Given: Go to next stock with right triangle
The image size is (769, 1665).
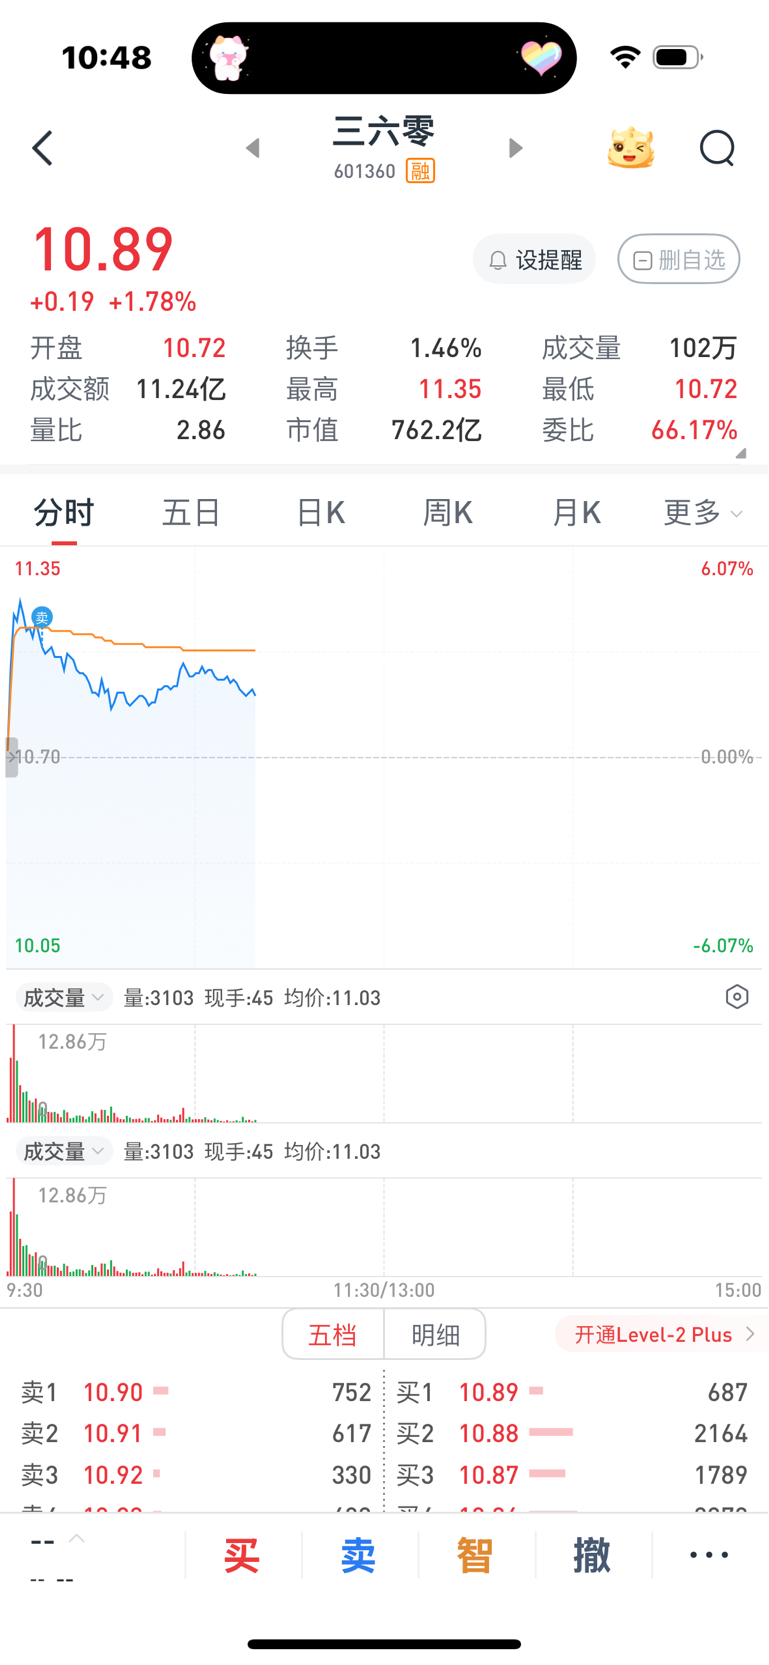Looking at the screenshot, I should pos(515,148).
